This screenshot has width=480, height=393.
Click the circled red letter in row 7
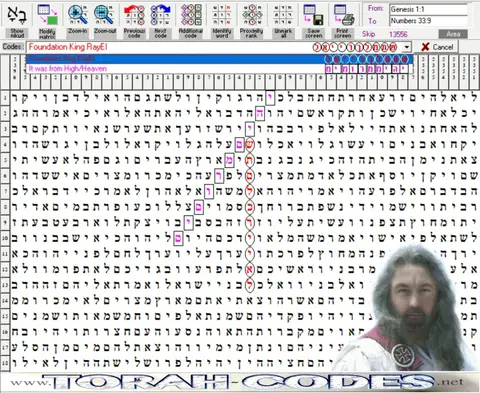[x=250, y=191]
